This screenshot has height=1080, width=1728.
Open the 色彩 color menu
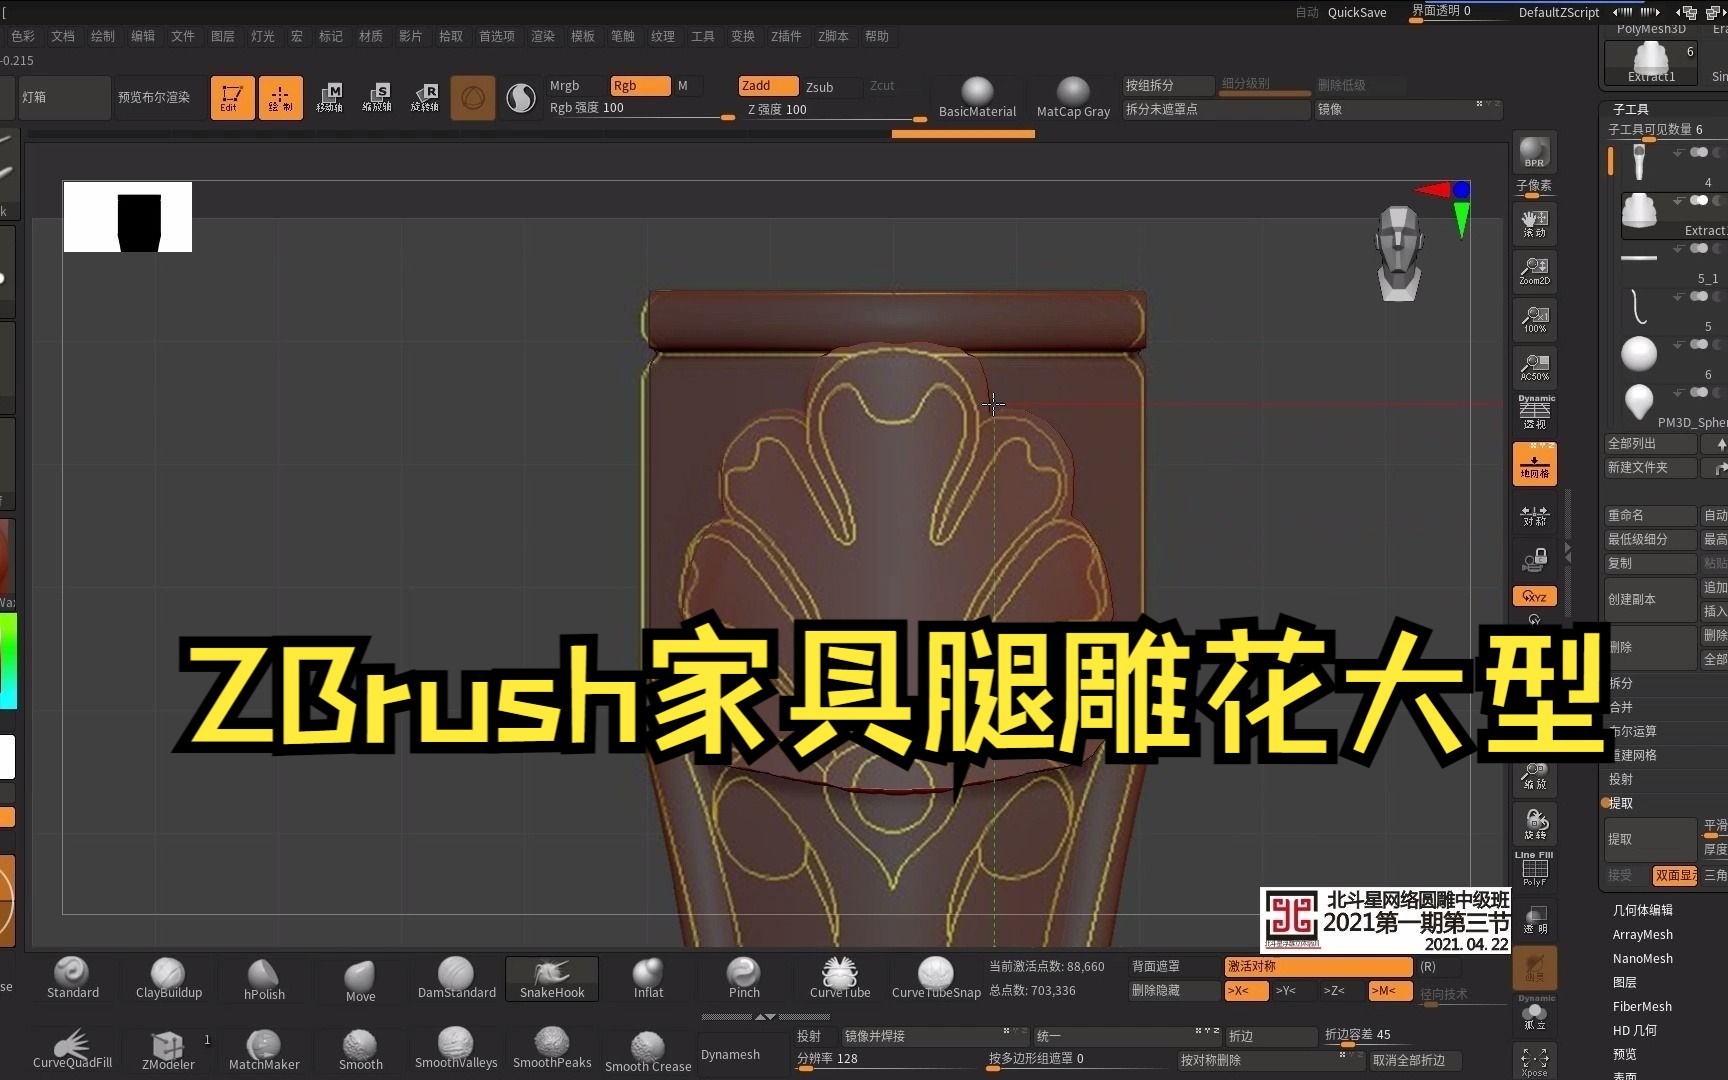click(23, 36)
